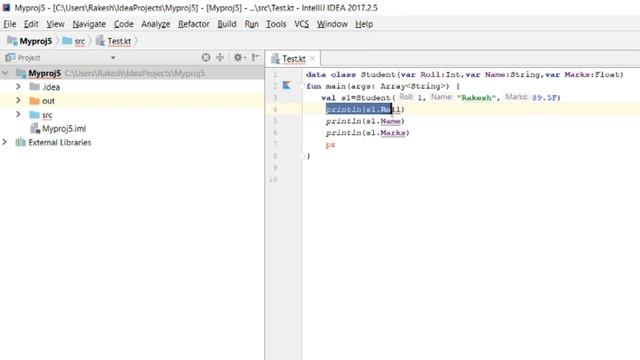Open the Navigate menu
Image resolution: width=640 pixels, height=360 pixels.
coord(89,24)
